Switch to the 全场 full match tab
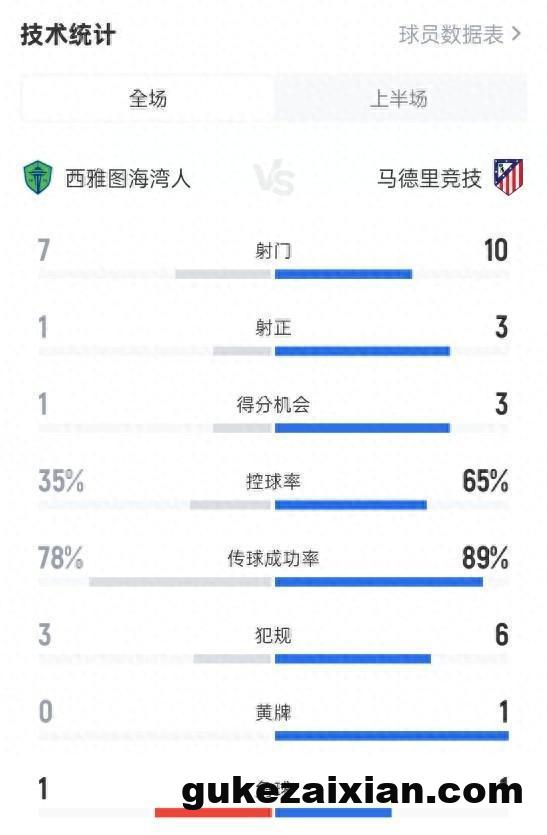Image resolution: width=547 pixels, height=835 pixels. (x=148, y=99)
